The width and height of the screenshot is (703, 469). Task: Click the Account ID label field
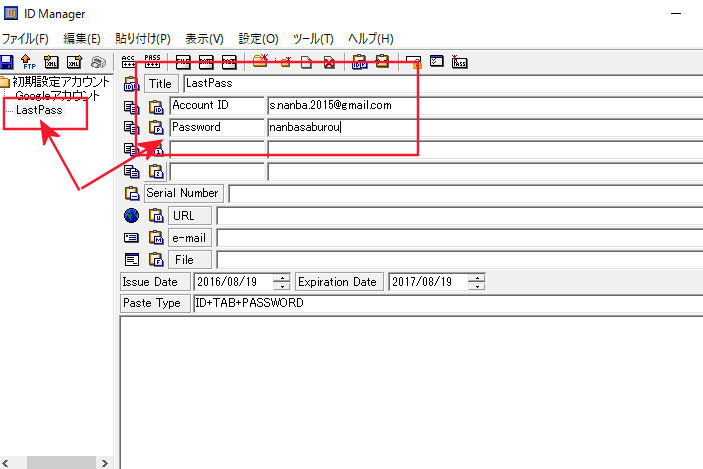coord(217,106)
